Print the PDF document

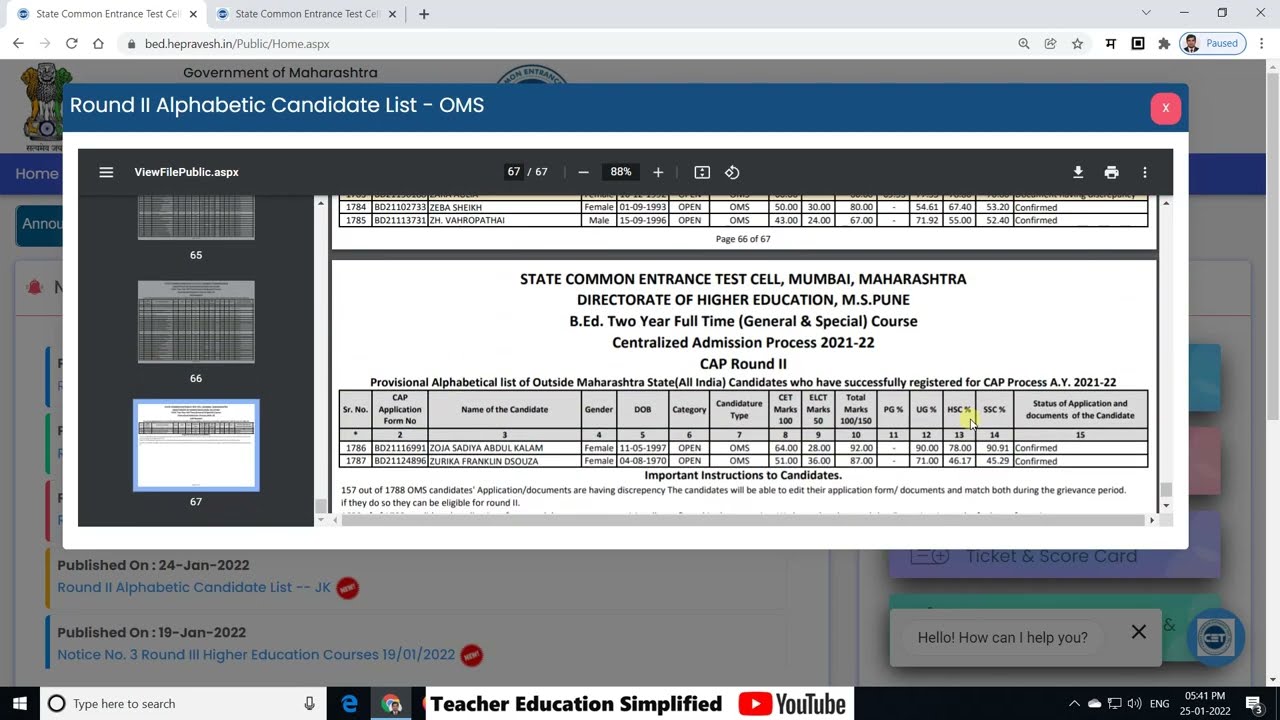[x=1111, y=172]
